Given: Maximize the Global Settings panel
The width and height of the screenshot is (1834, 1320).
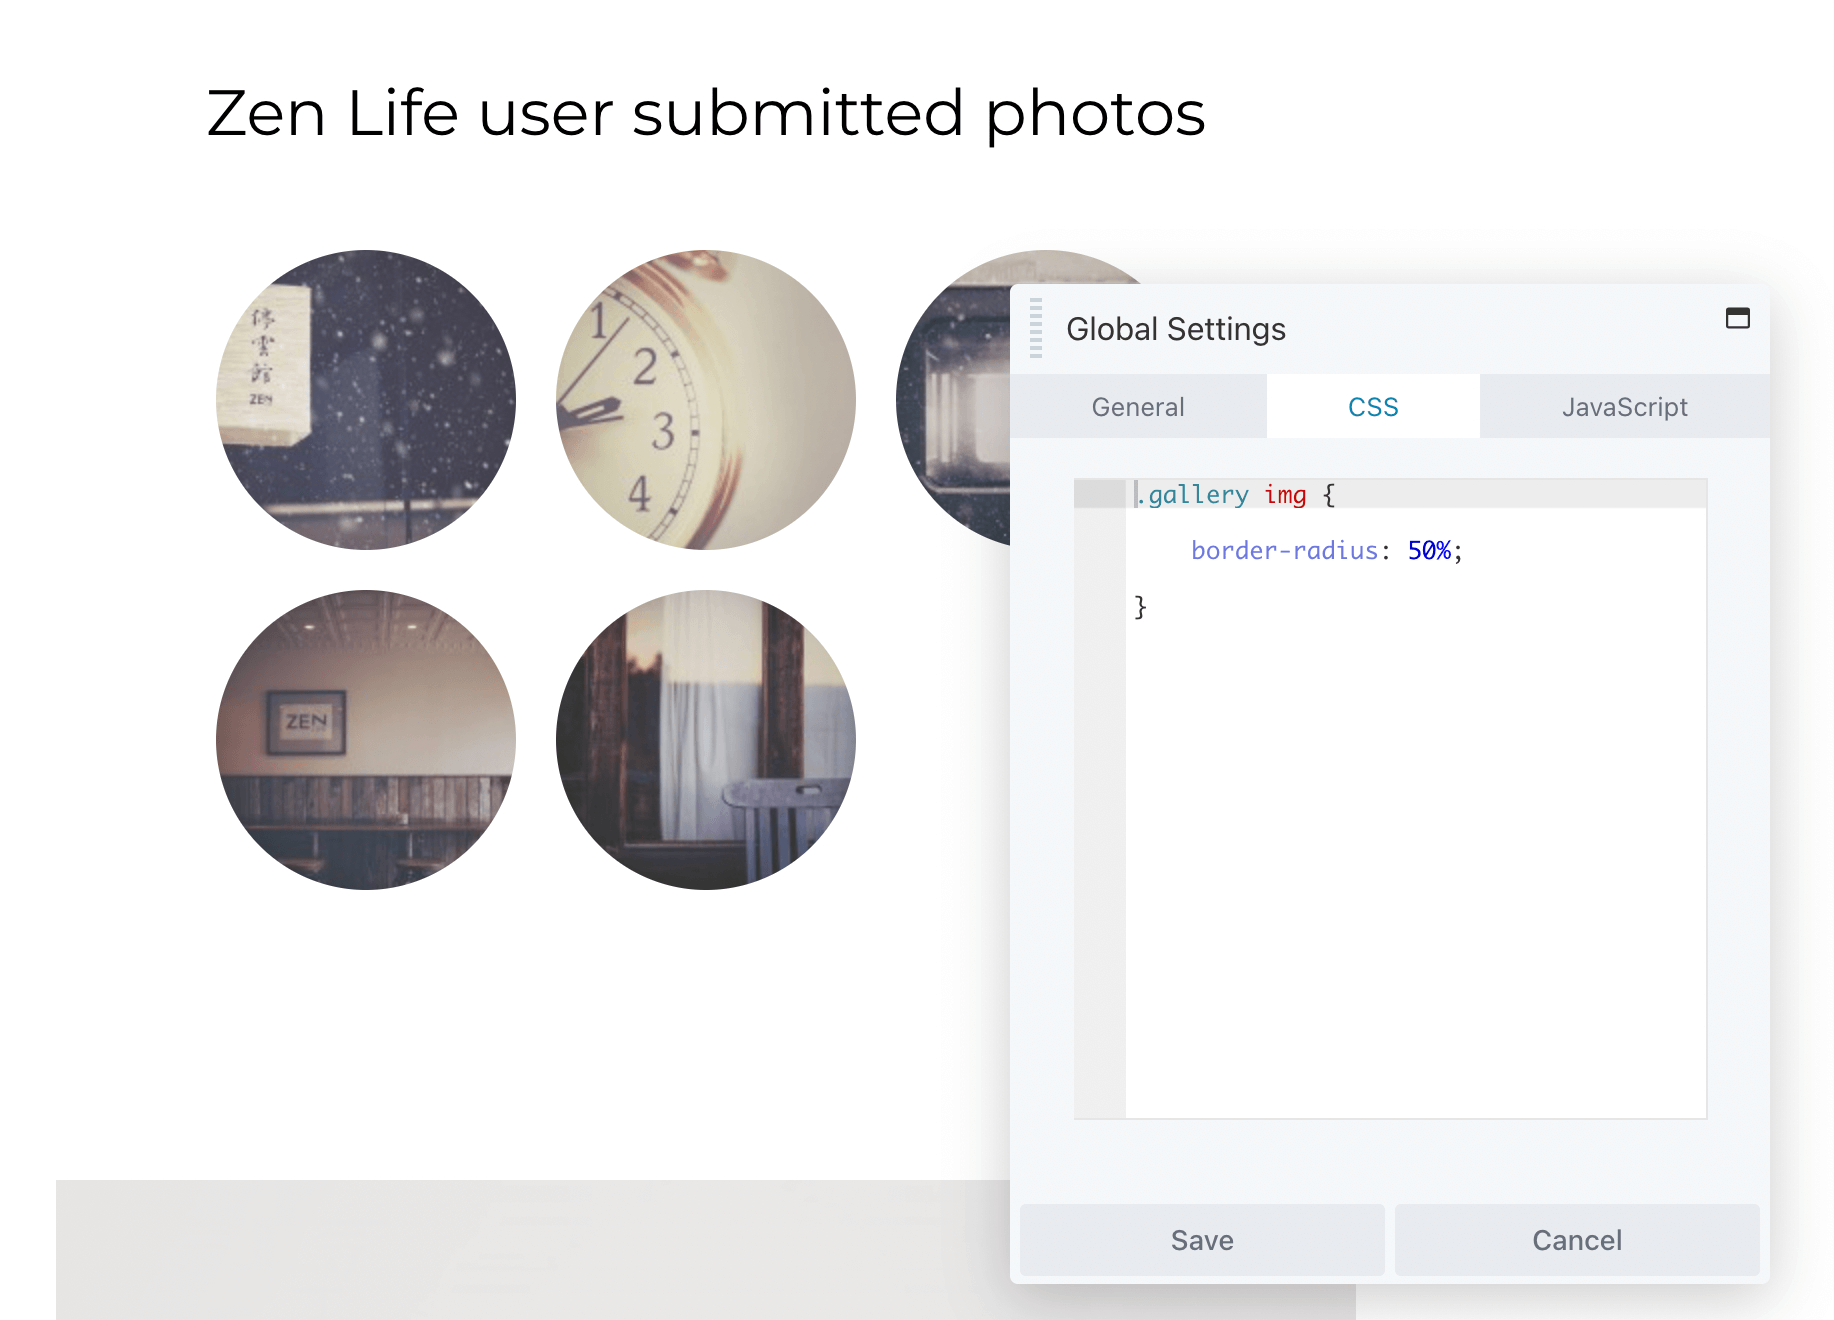Looking at the screenshot, I should (x=1737, y=318).
